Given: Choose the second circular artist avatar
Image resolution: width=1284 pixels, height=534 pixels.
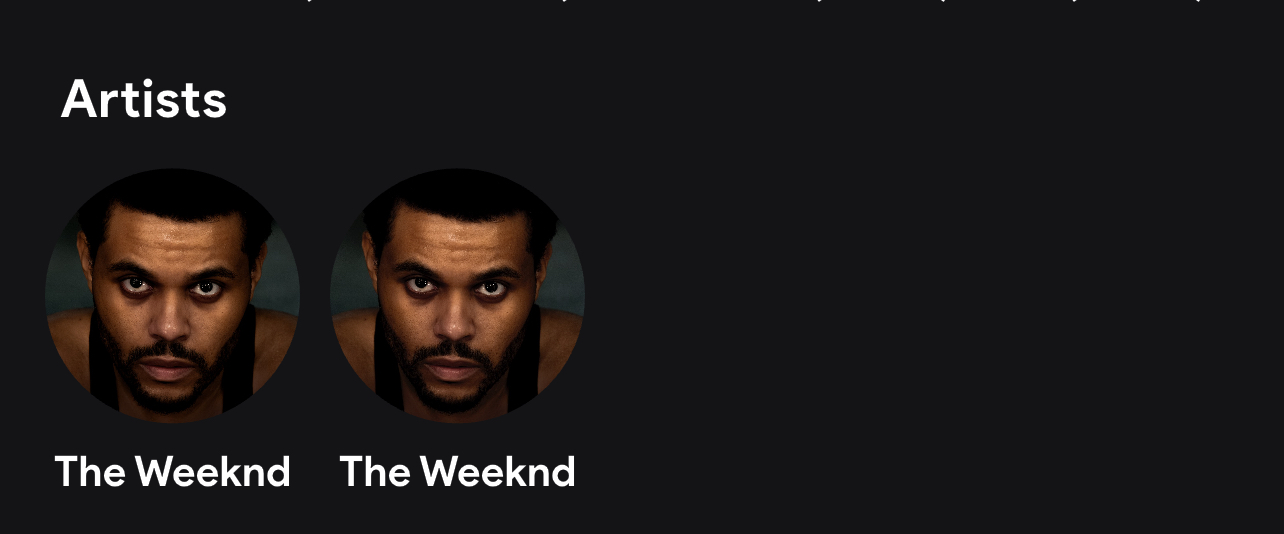Looking at the screenshot, I should [457, 296].
